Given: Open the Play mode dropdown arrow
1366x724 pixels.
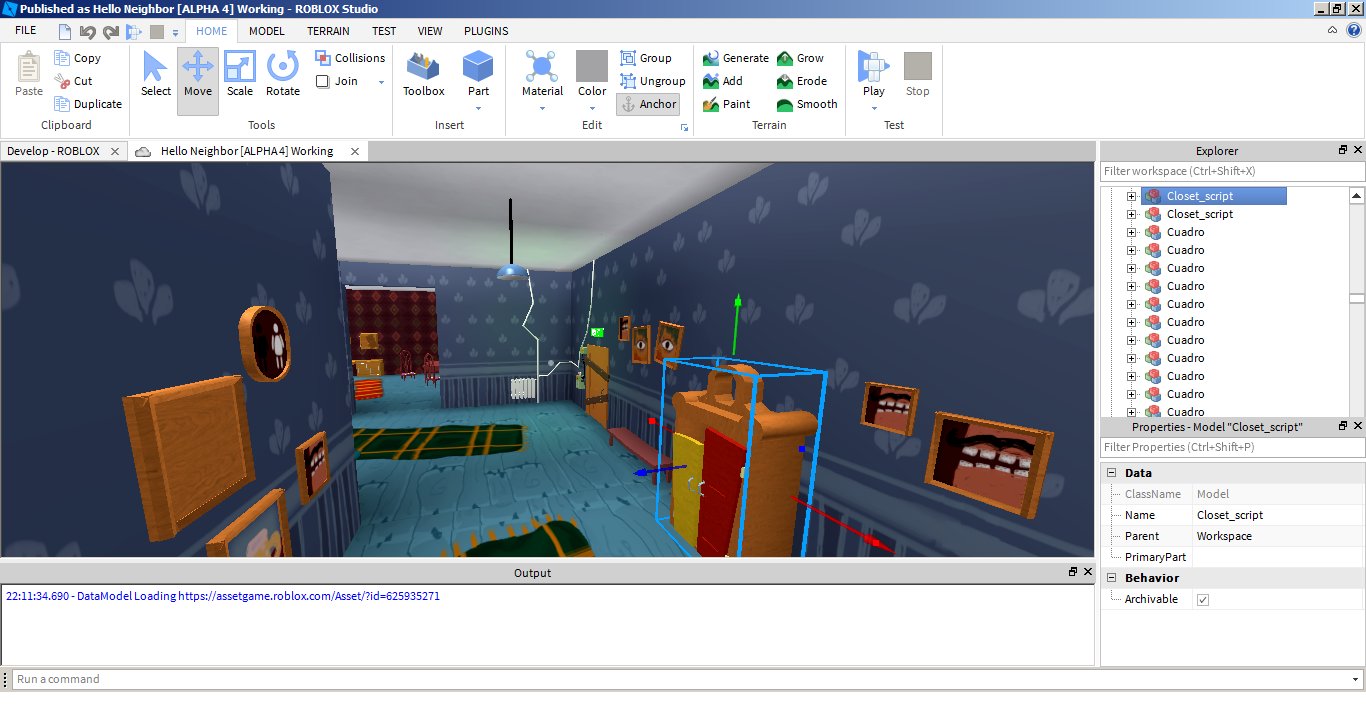Looking at the screenshot, I should [874, 108].
